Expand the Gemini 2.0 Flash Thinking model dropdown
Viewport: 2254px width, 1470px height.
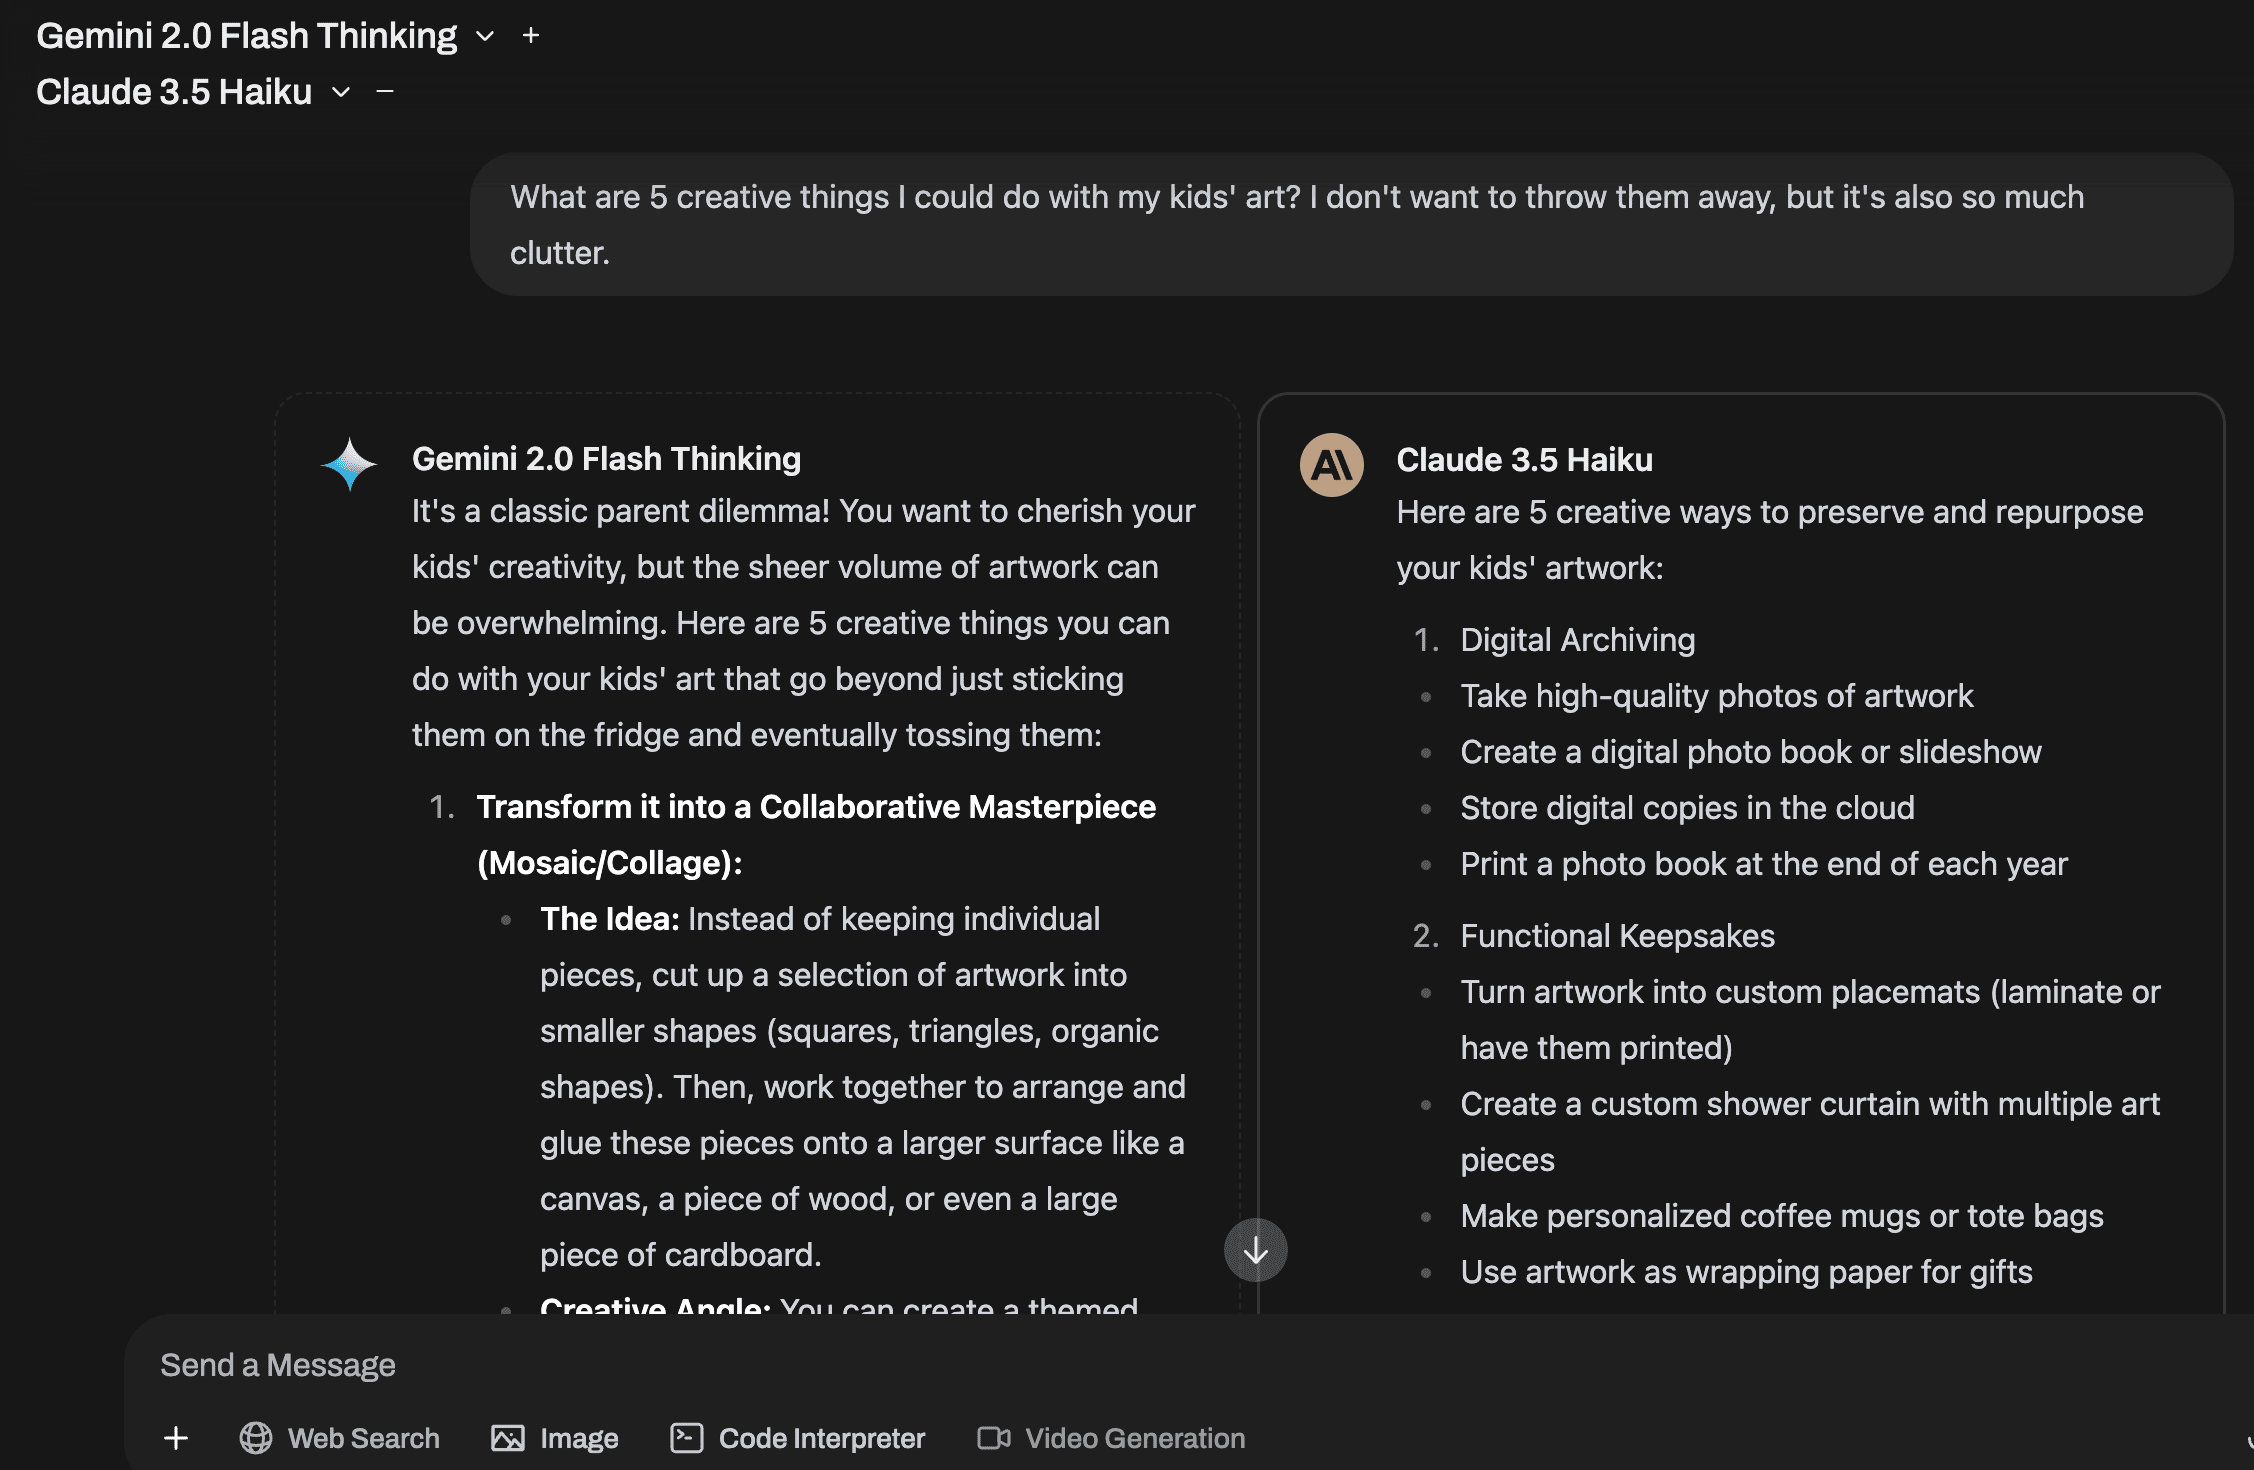(485, 36)
